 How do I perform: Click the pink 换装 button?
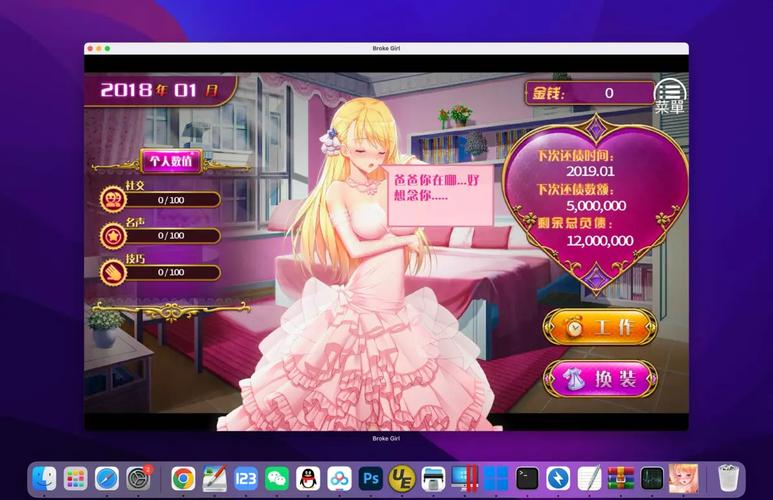(x=600, y=379)
